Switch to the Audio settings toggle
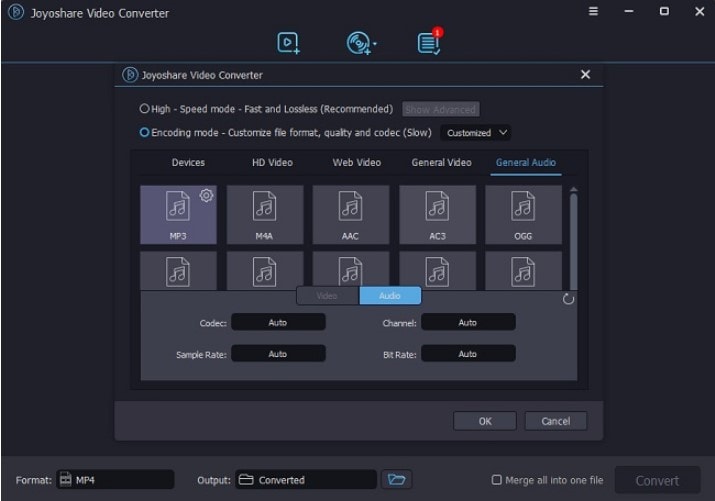This screenshot has width=715, height=501. point(390,296)
